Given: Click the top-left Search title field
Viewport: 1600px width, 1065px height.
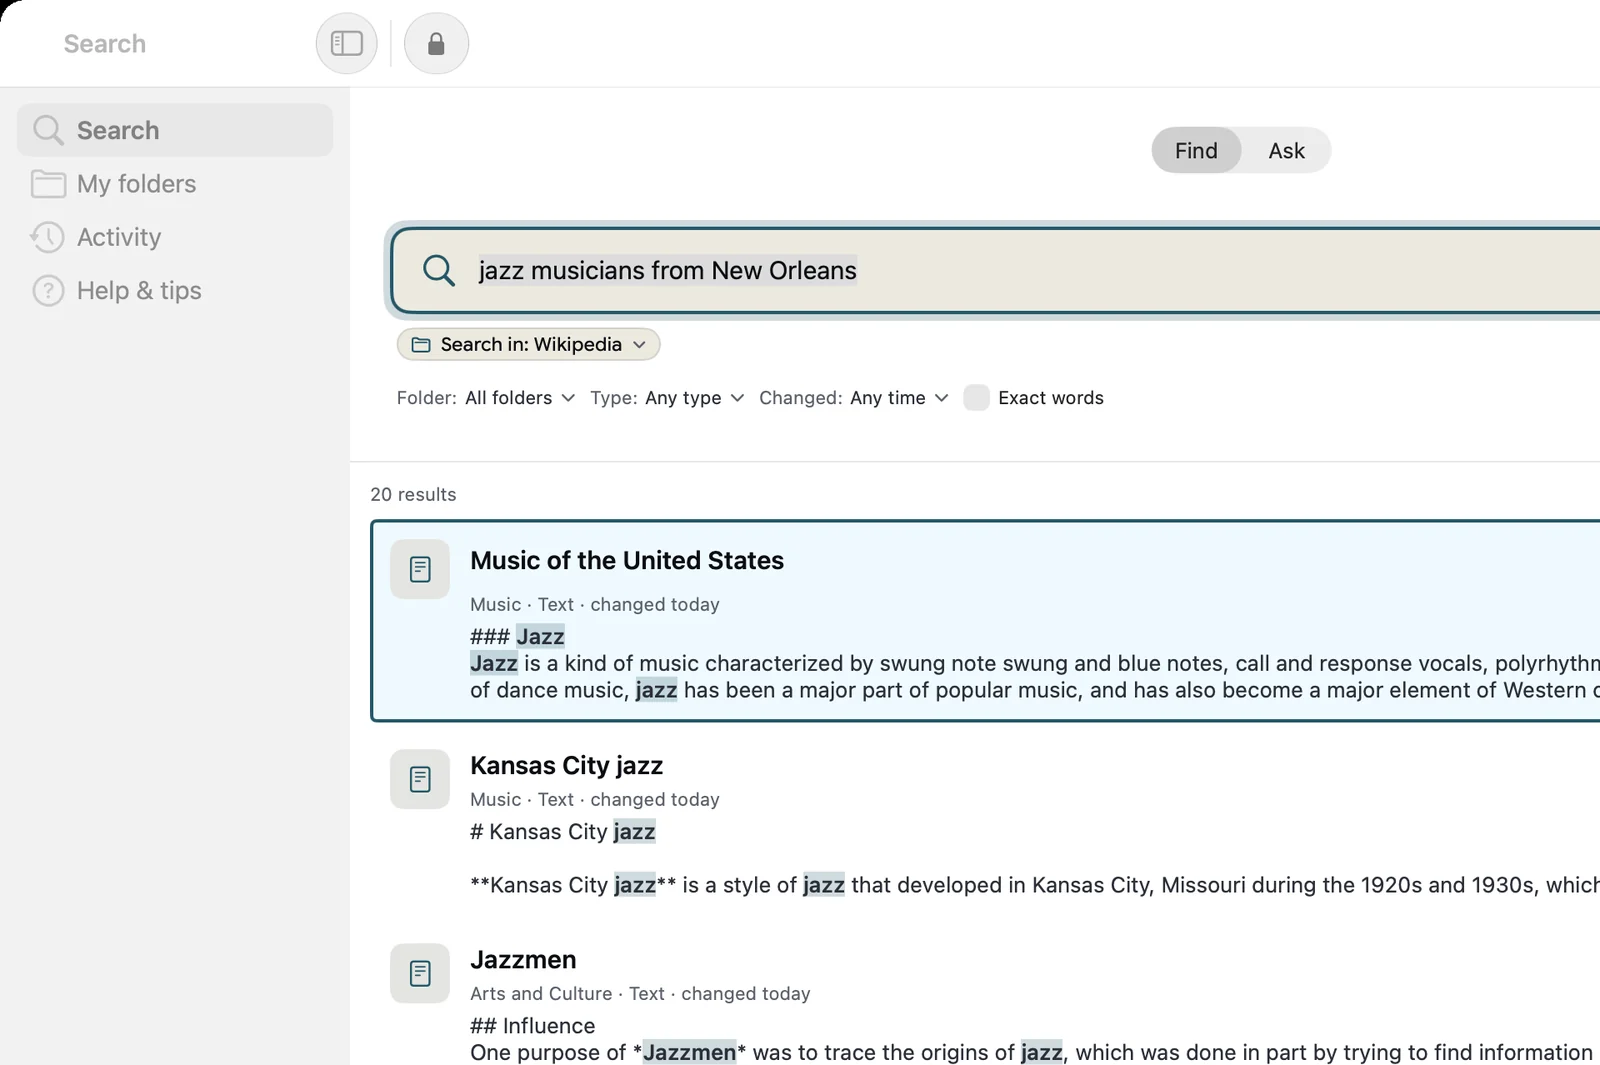Looking at the screenshot, I should (x=104, y=44).
